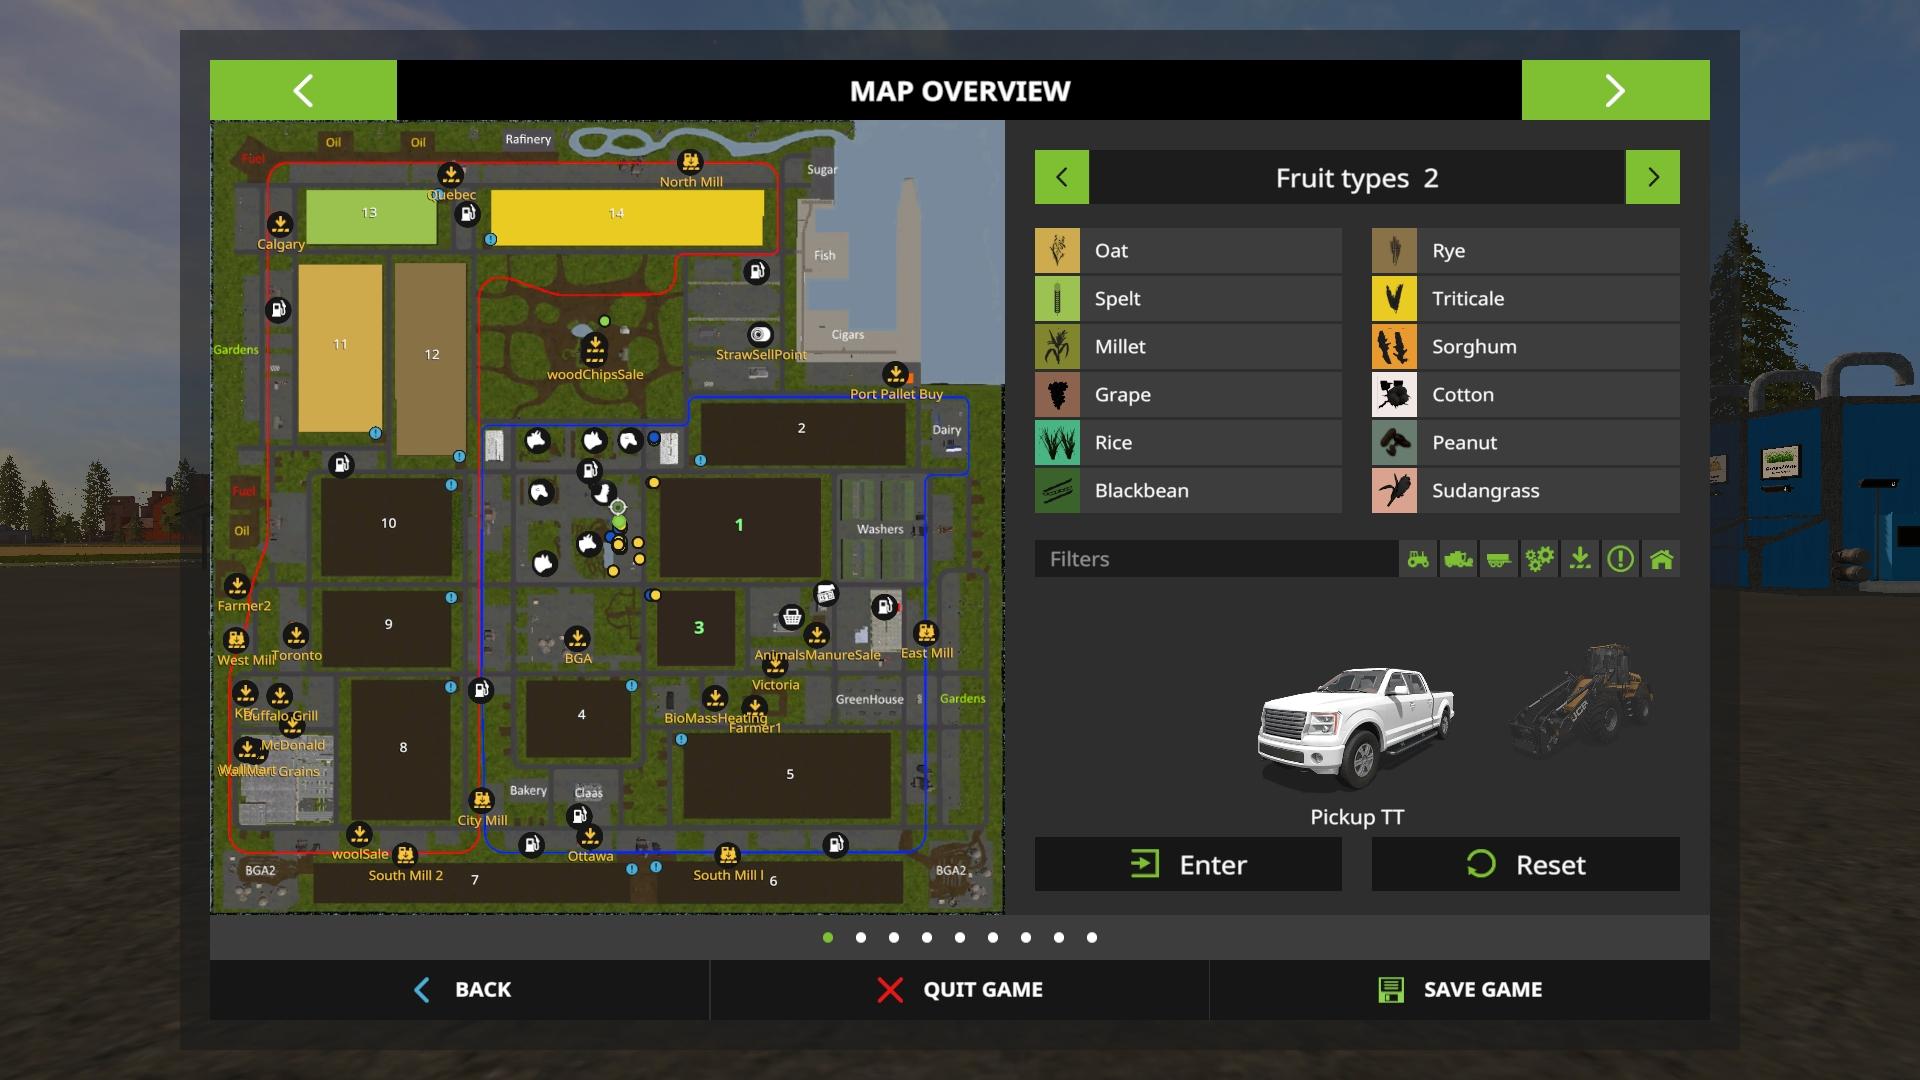This screenshot has width=1920, height=1080.
Task: Click StrawSellPoint eye icon on map
Action: [760, 335]
